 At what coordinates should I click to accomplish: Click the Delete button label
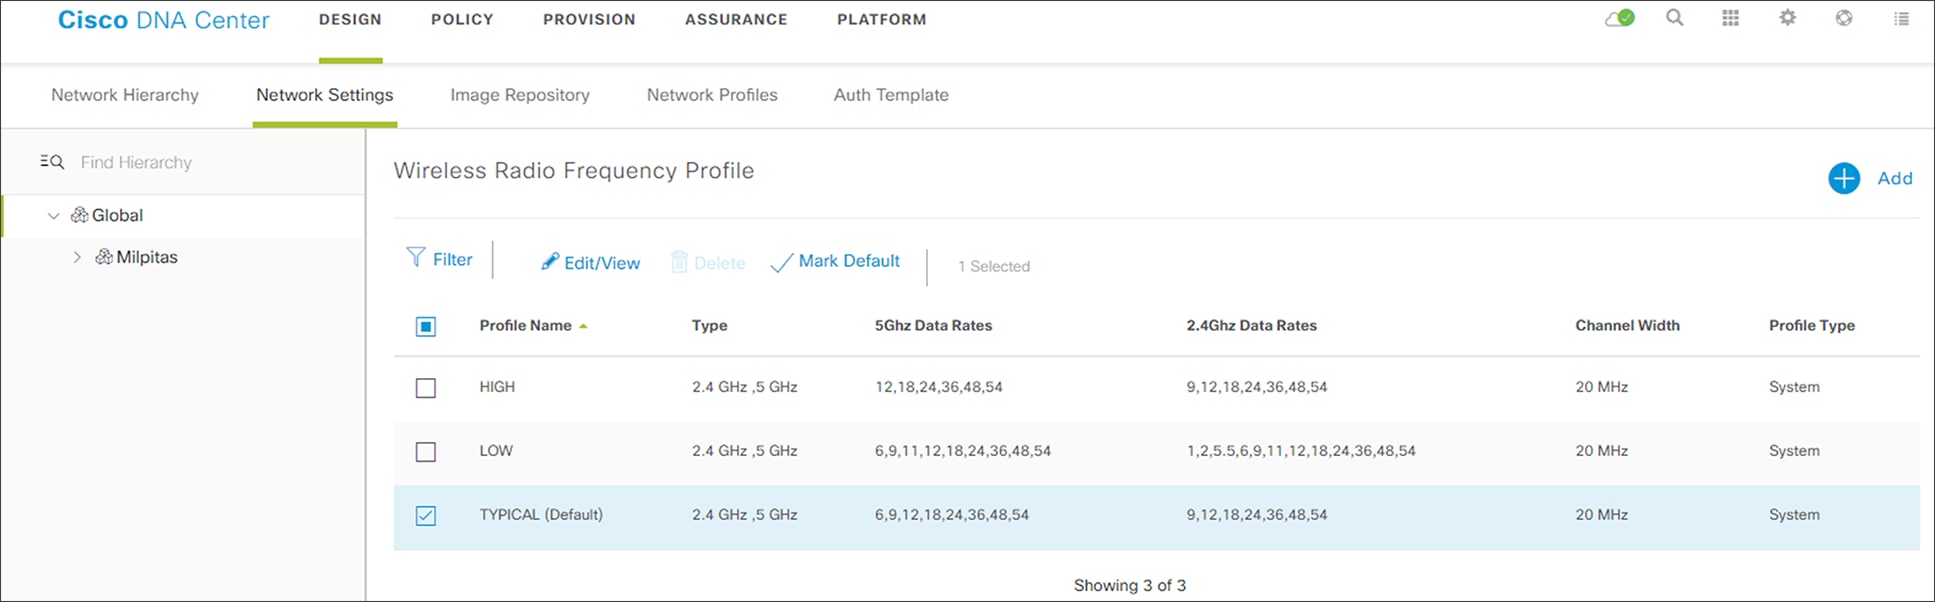tap(720, 263)
